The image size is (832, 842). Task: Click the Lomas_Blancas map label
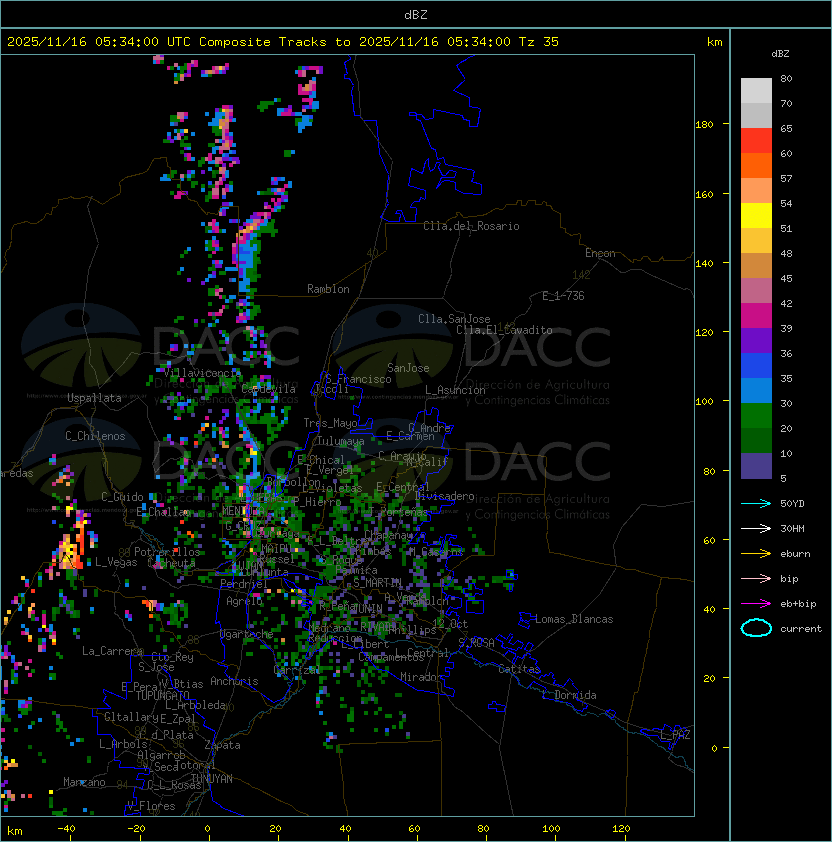pos(574,619)
